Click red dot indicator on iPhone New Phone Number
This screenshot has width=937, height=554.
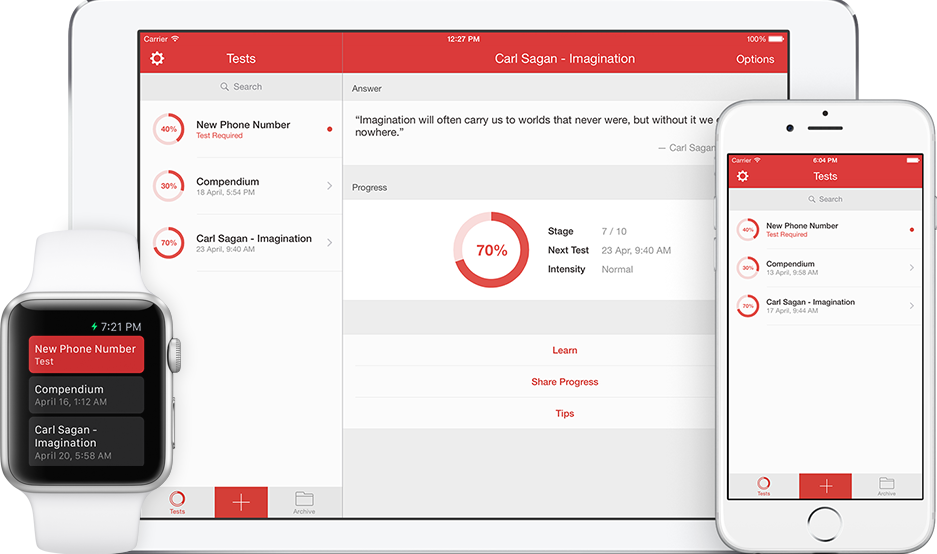coord(911,229)
